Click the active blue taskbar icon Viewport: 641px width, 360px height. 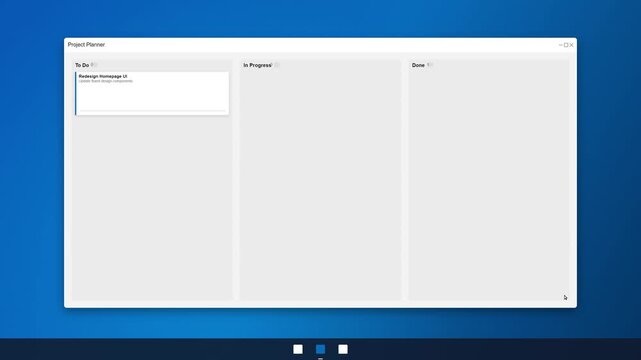click(x=320, y=349)
